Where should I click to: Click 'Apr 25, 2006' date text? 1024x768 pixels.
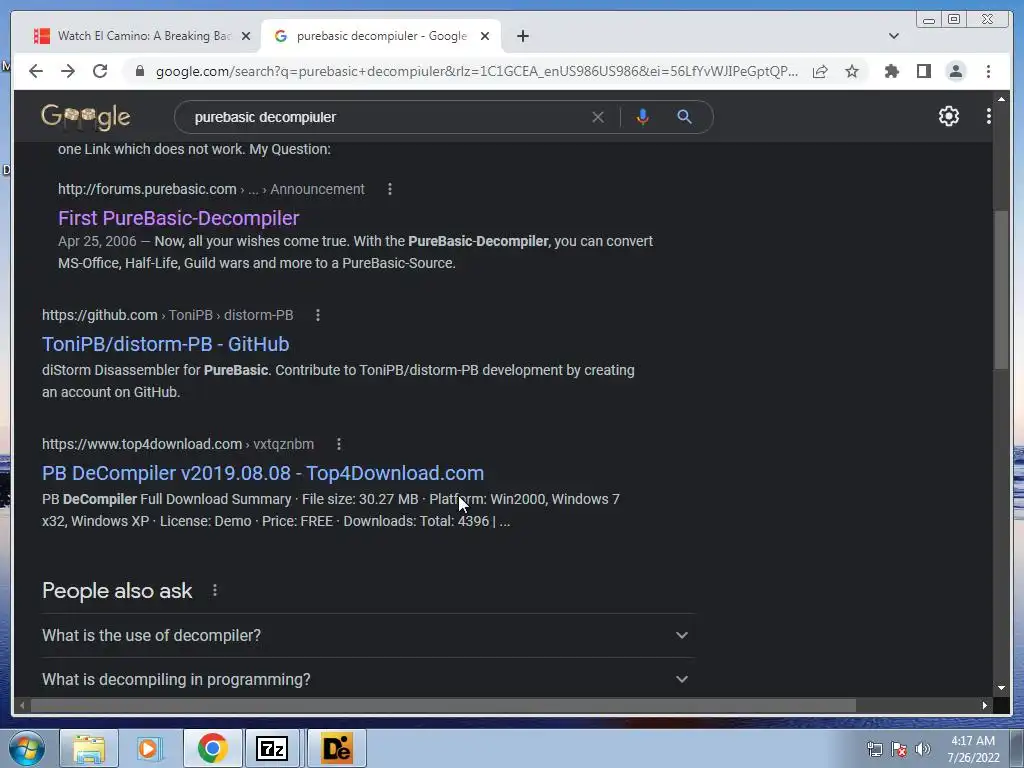coord(97,241)
